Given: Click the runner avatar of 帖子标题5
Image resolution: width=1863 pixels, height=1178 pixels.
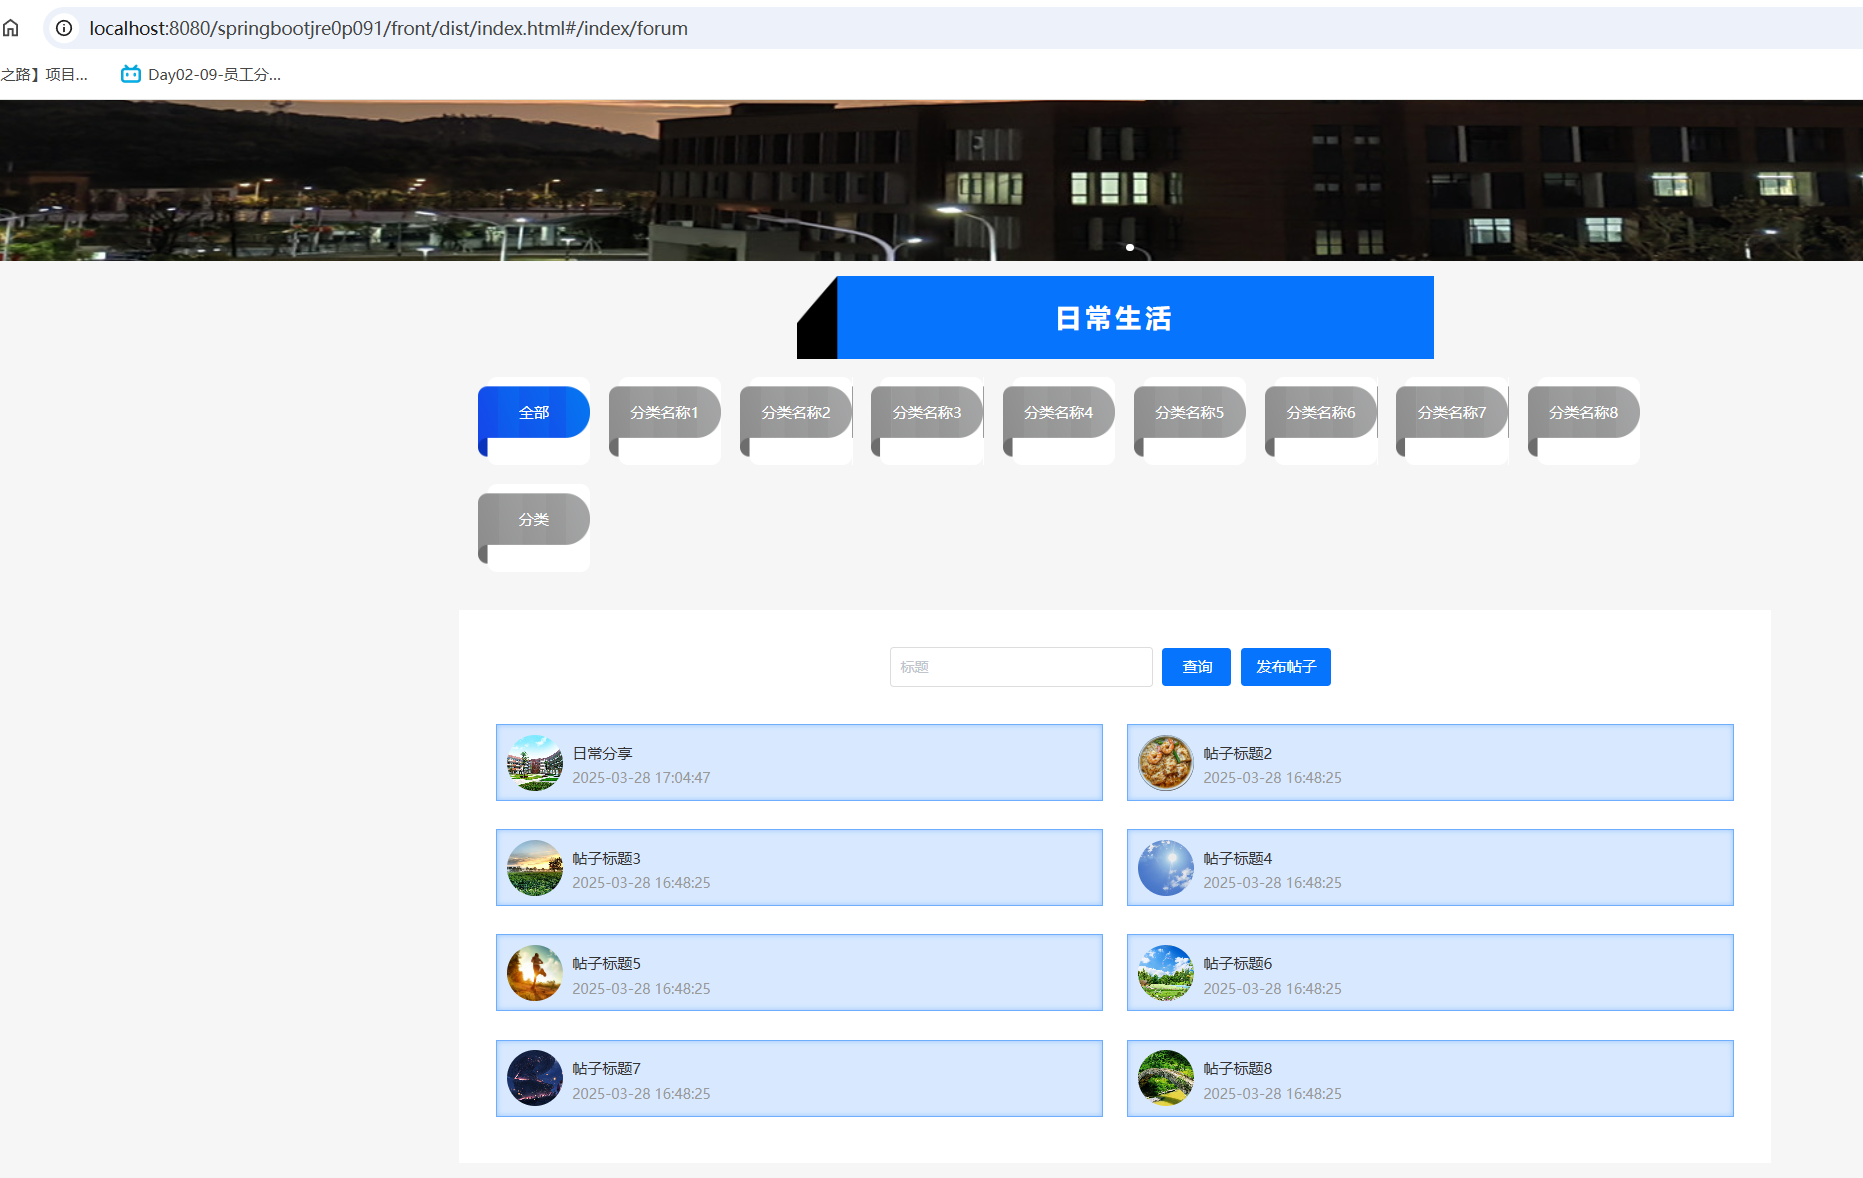Looking at the screenshot, I should pos(535,973).
